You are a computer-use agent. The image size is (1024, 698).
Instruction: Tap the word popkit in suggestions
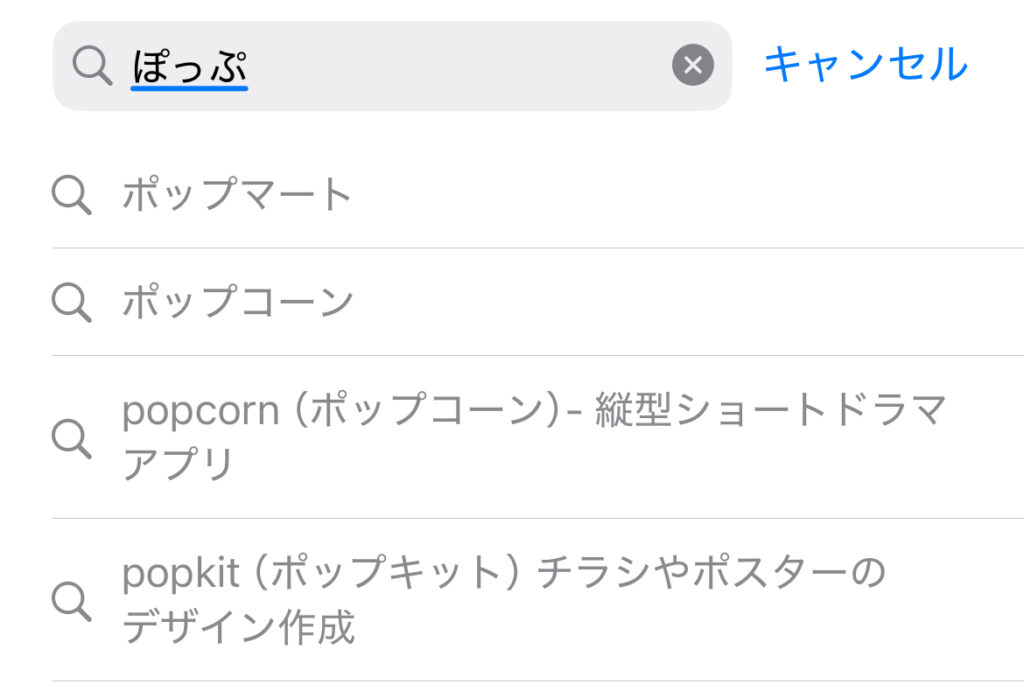coord(181,574)
